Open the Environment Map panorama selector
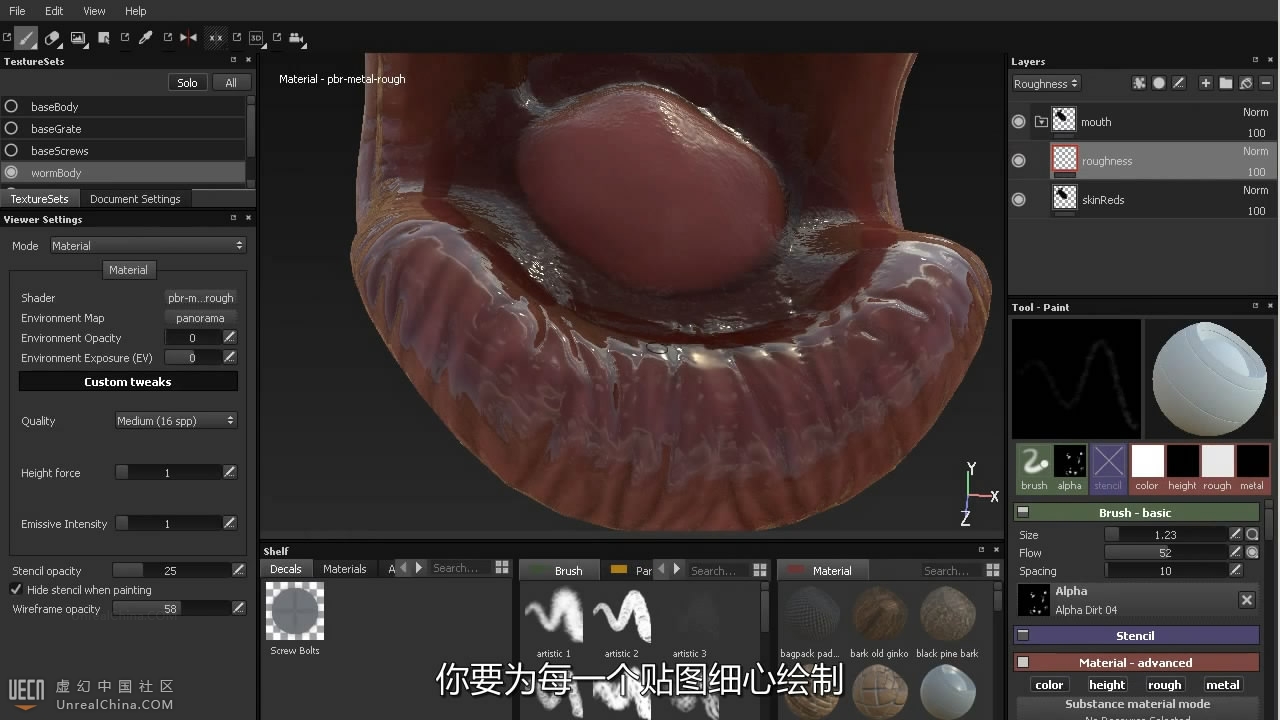Screen dimensions: 1280x720 click(200, 318)
